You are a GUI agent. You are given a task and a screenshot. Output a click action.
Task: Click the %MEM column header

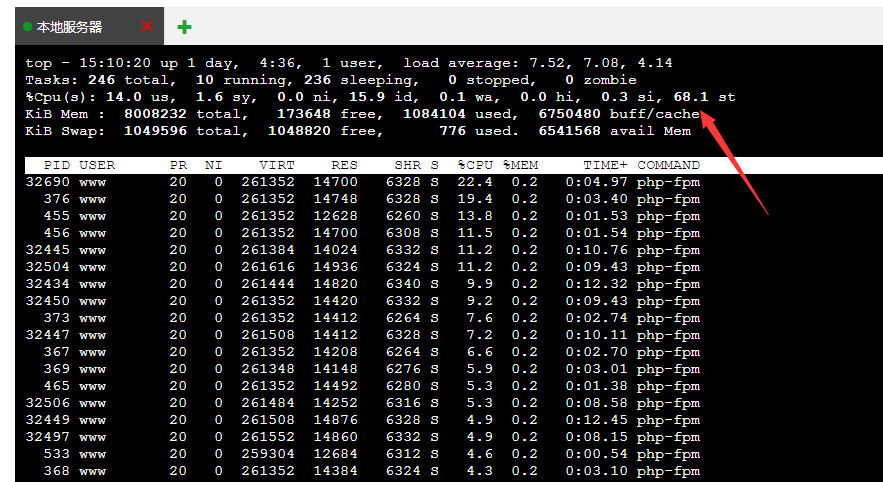pyautogui.click(x=520, y=165)
